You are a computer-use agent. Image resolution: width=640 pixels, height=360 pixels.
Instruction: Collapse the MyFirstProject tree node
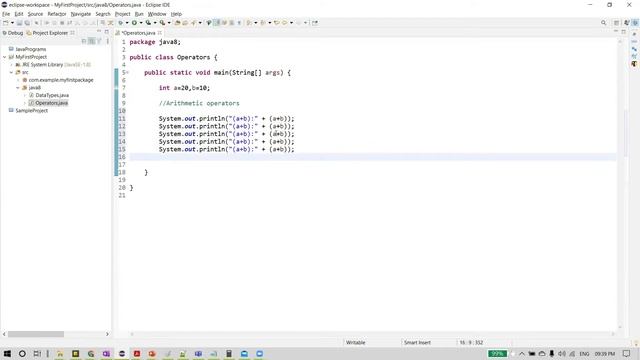click(4, 57)
